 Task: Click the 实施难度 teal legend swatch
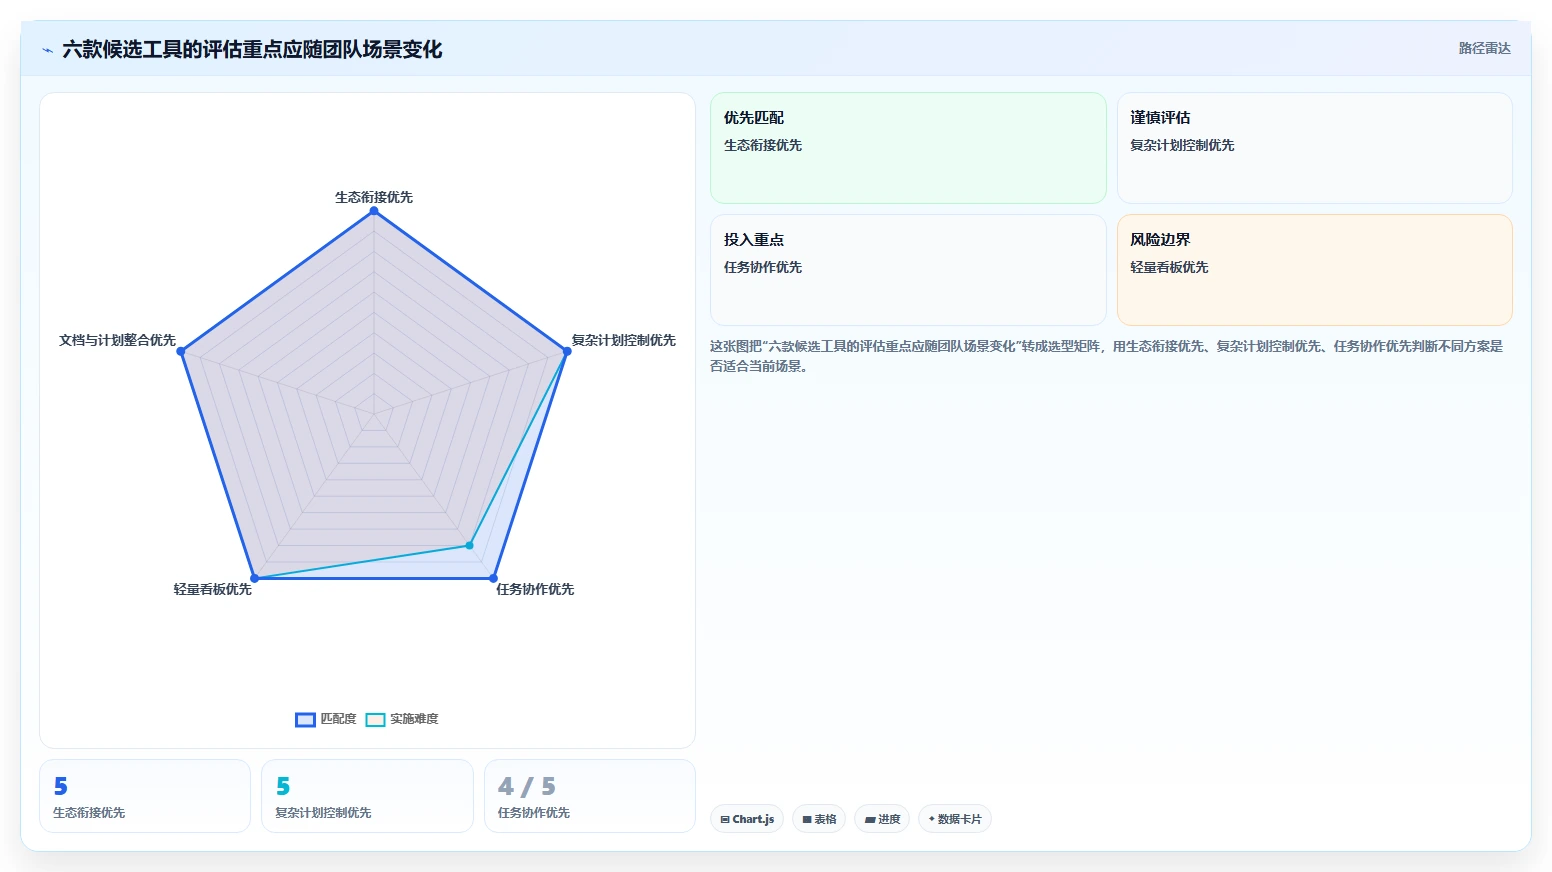pyautogui.click(x=375, y=720)
